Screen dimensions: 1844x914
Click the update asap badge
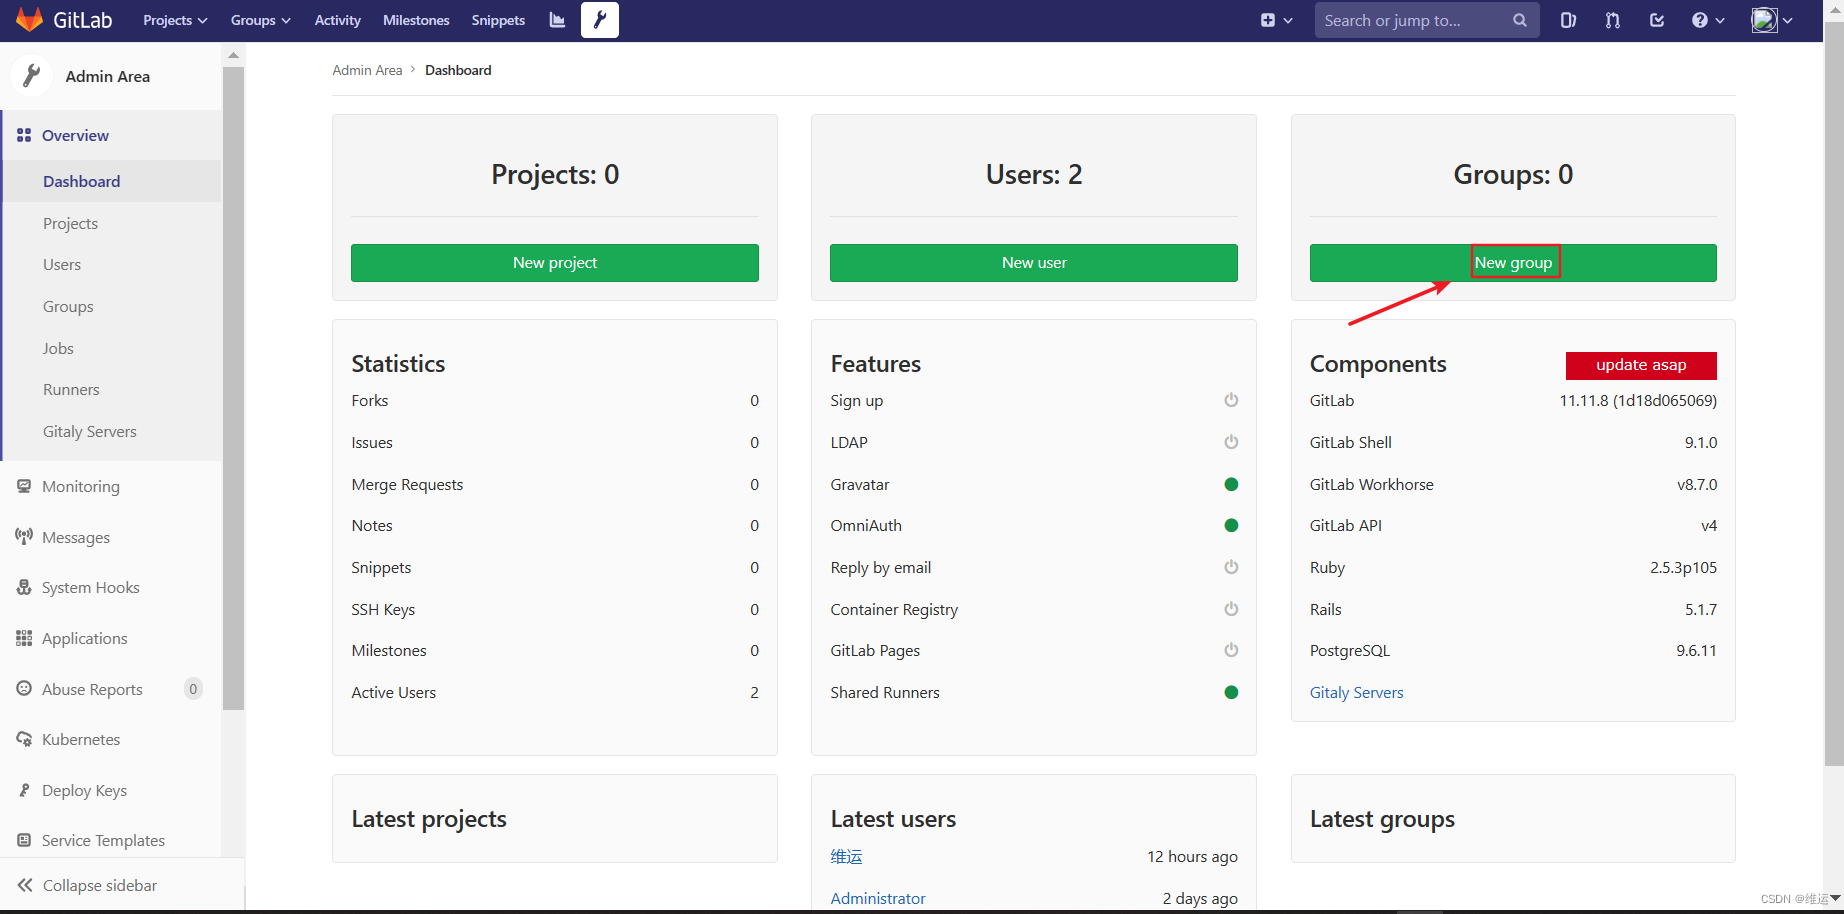coord(1641,365)
